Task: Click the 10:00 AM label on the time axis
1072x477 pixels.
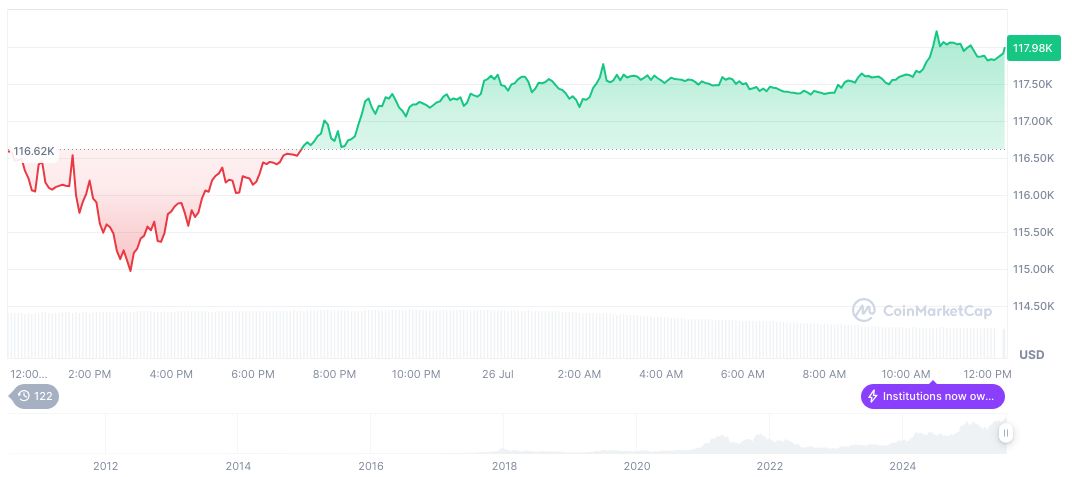Action: (x=907, y=374)
